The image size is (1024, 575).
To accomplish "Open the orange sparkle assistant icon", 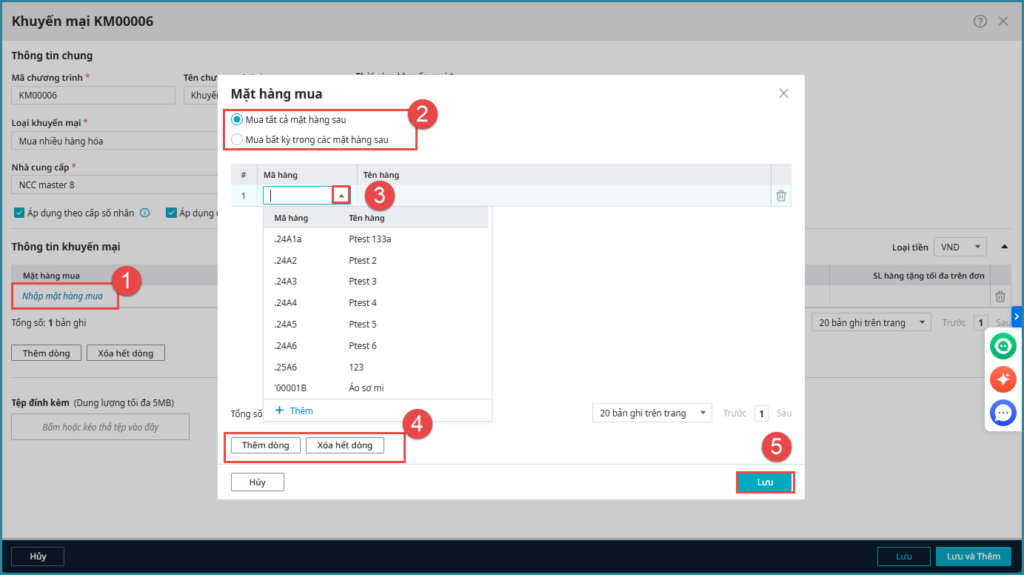I will tap(1003, 379).
